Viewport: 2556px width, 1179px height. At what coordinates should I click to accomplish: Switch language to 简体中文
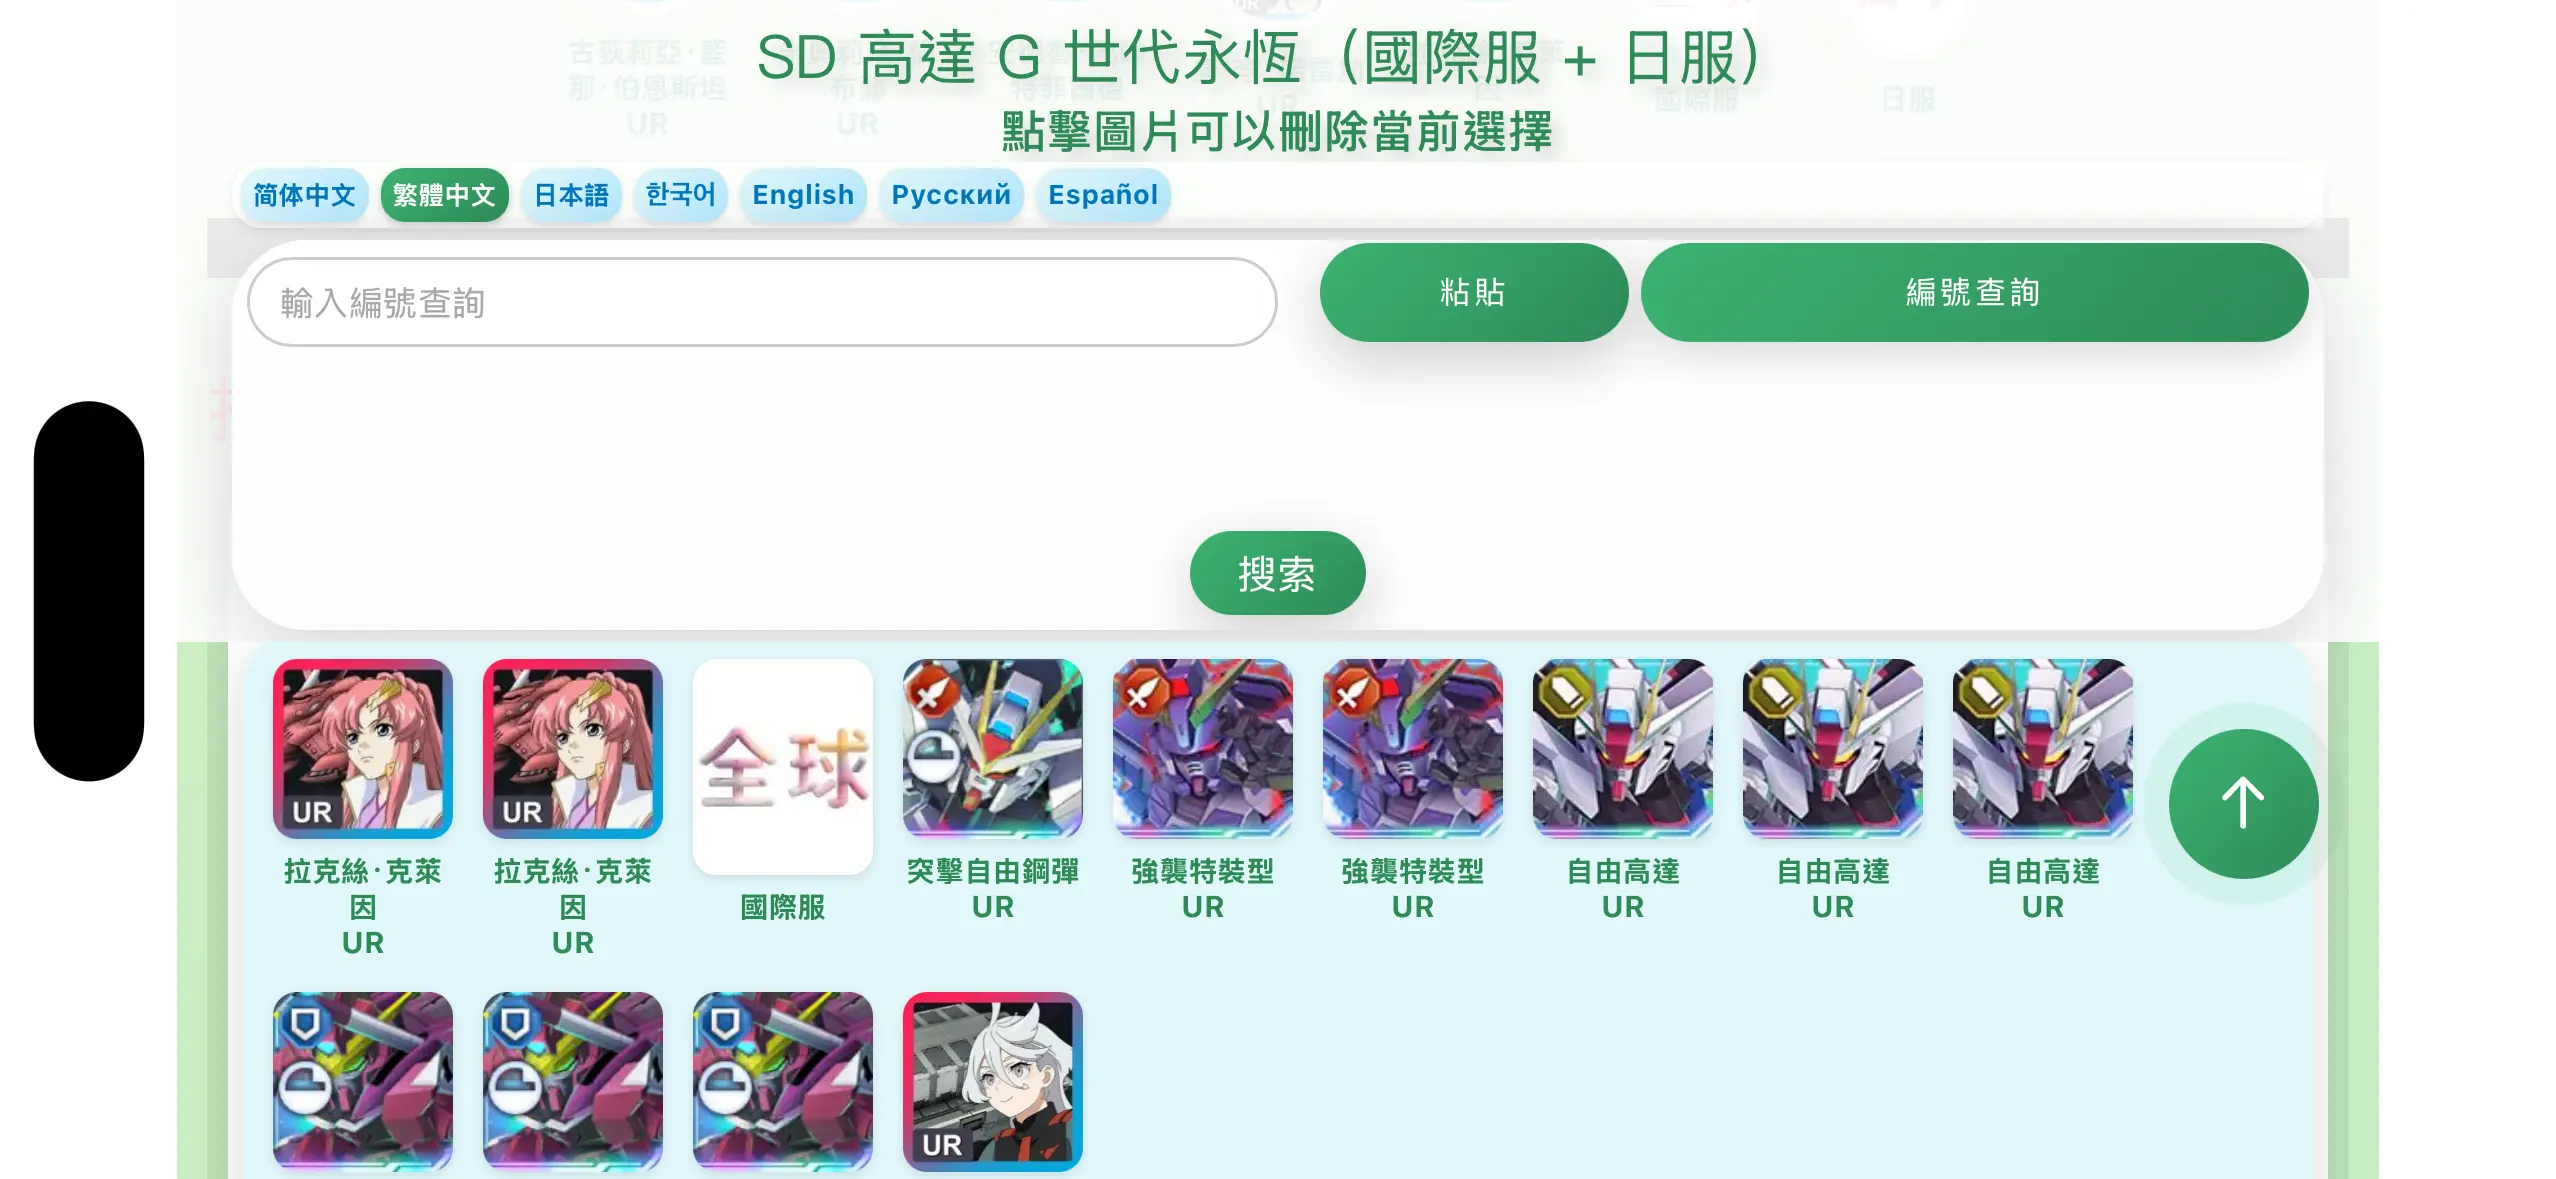click(x=304, y=195)
